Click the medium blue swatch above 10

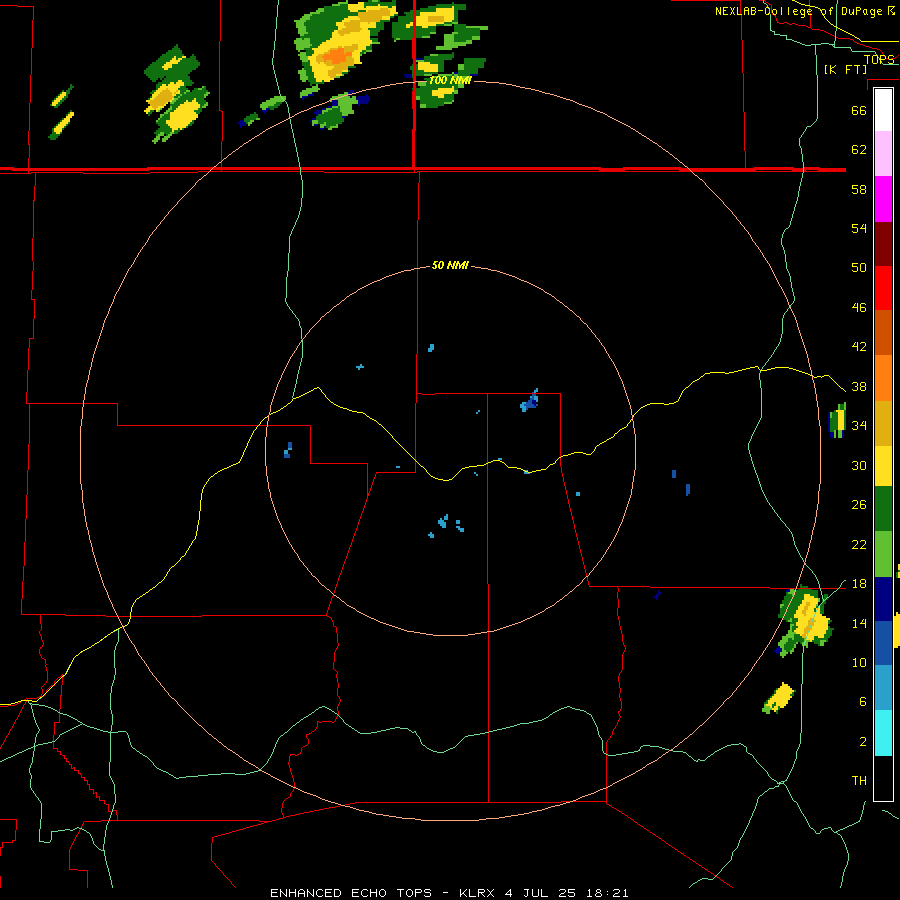coord(883,643)
